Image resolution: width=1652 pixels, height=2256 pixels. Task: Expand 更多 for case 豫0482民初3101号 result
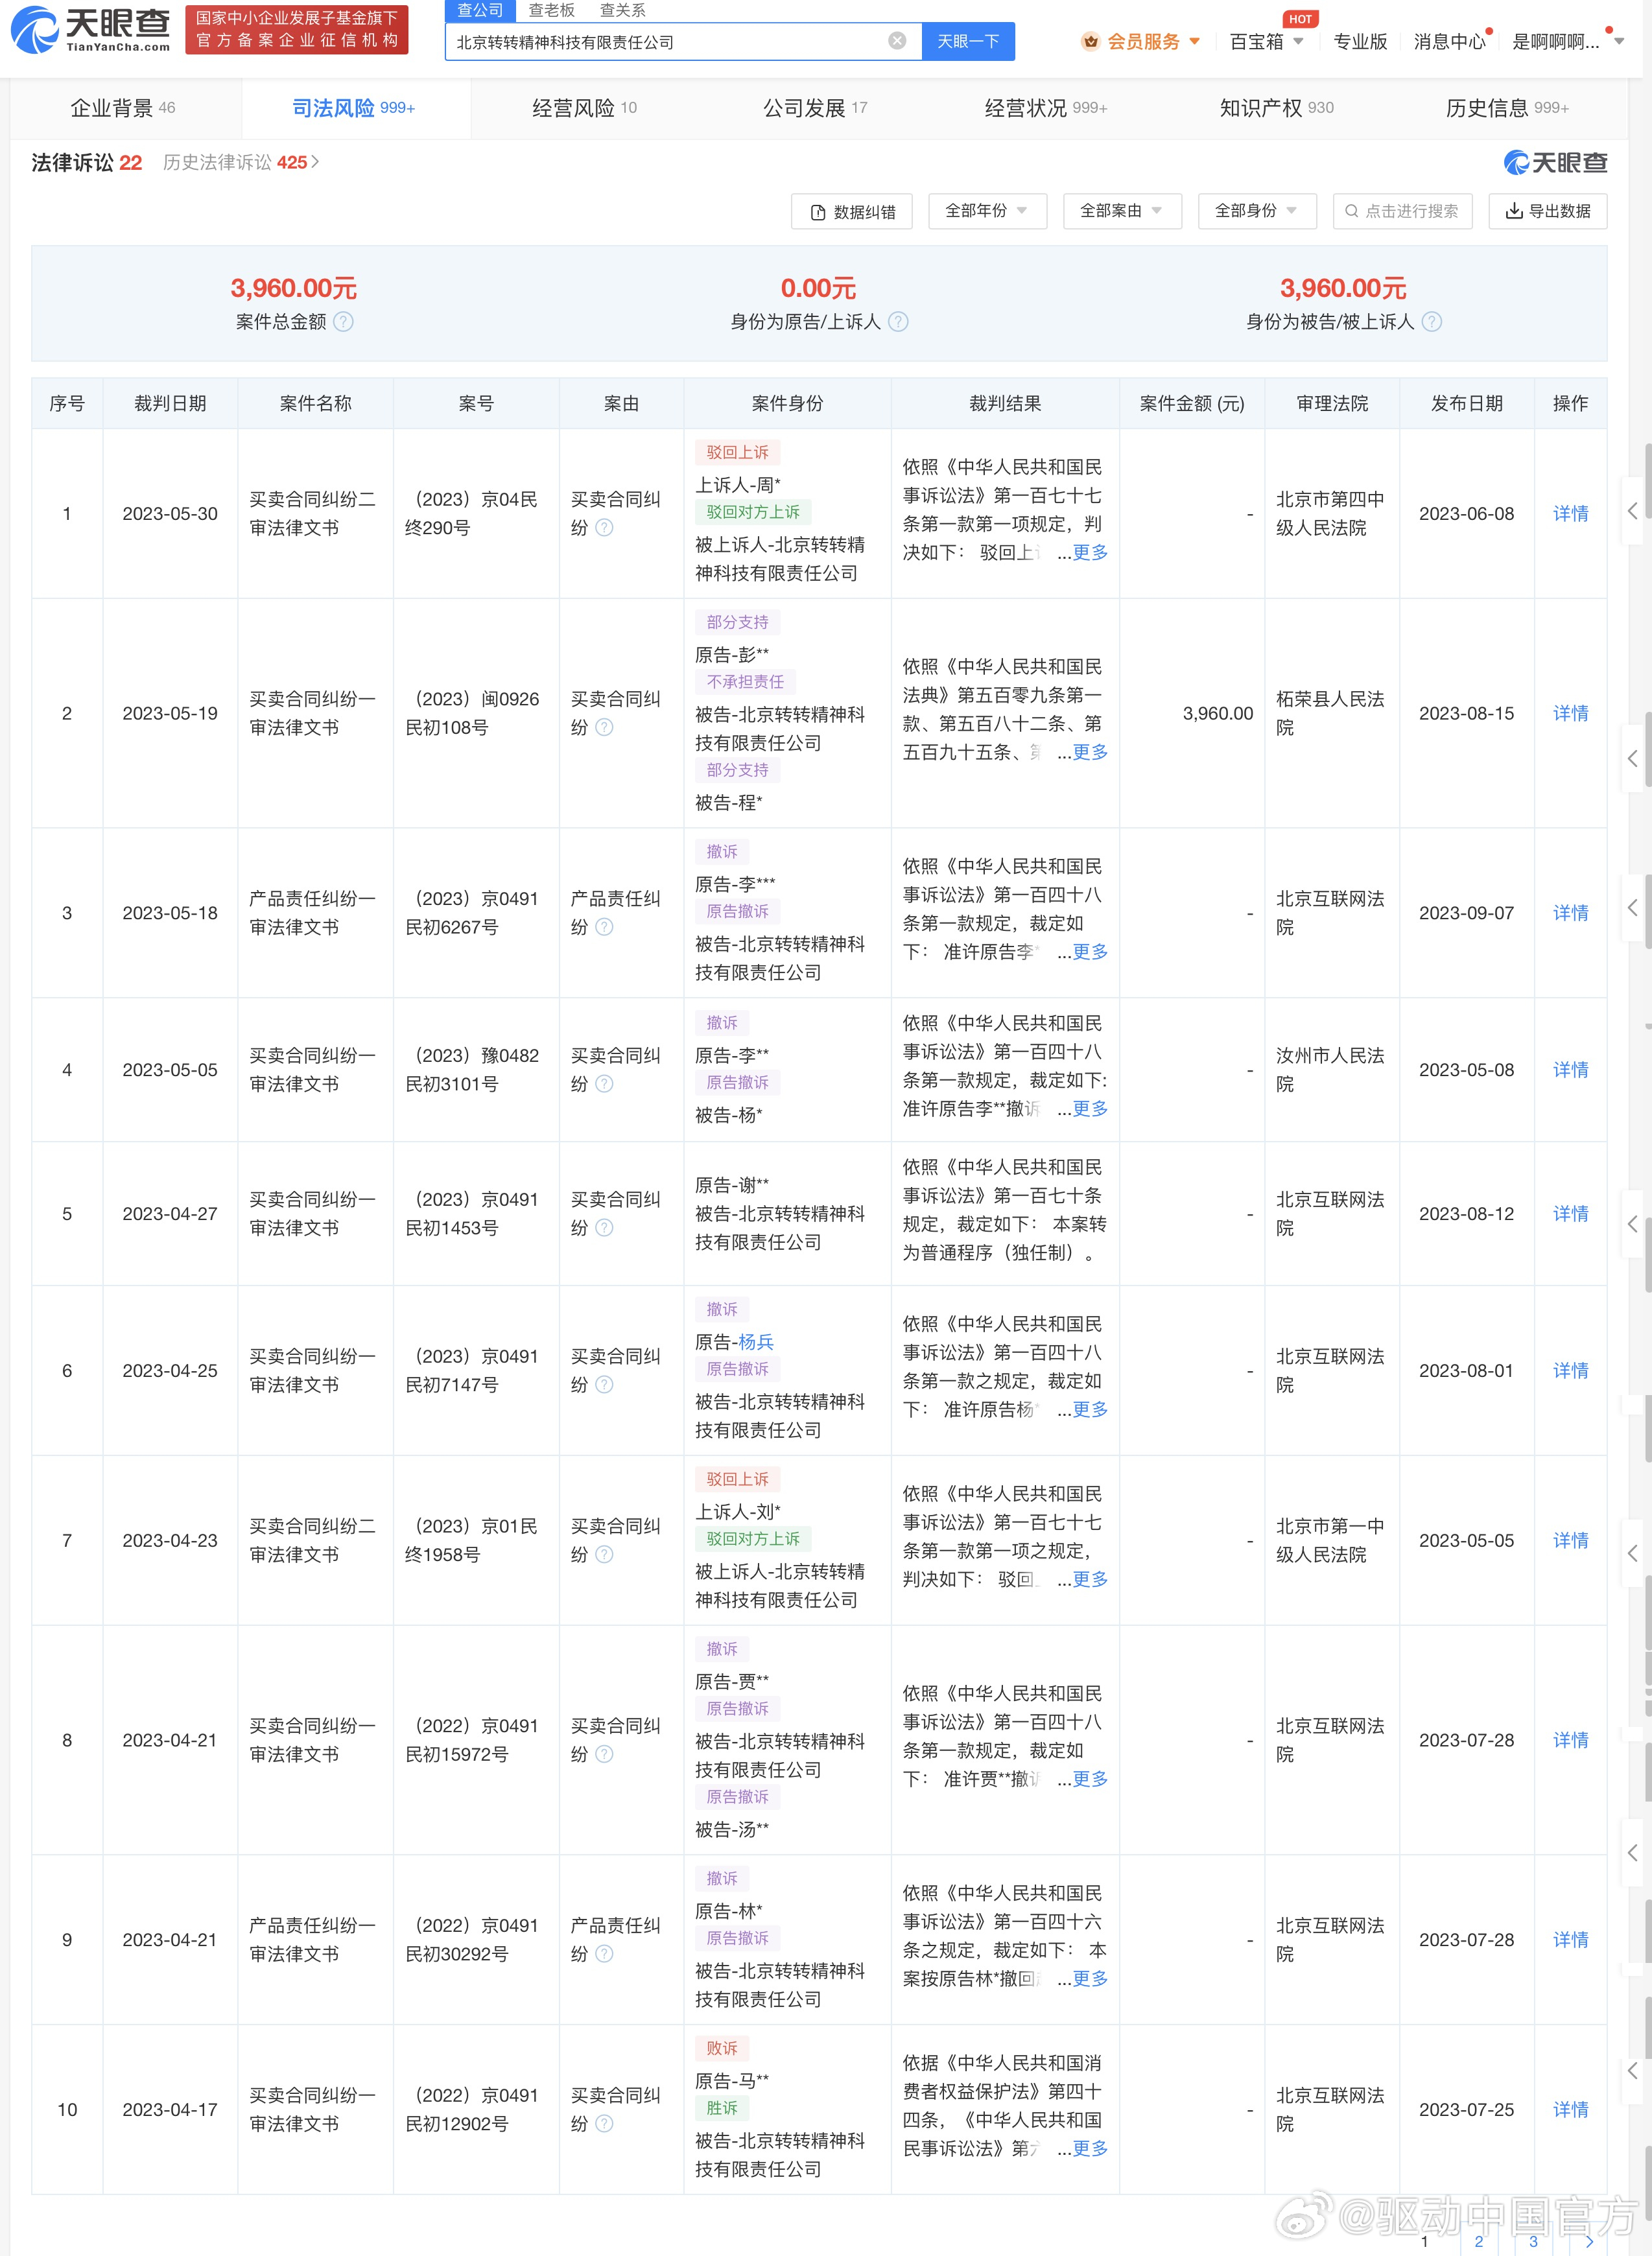tap(1090, 1109)
